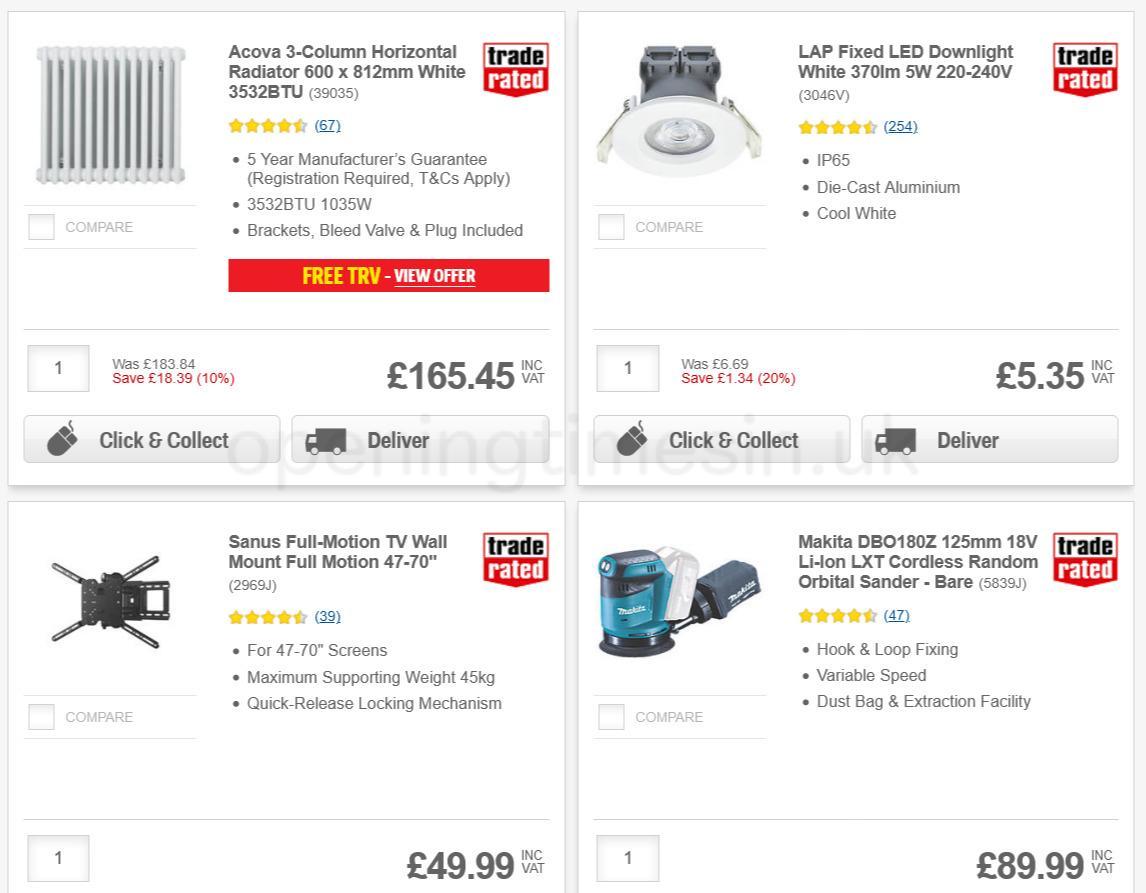Click the star rating stars for LAP downlight
Viewport: 1146px width, 893px height.
pyautogui.click(x=836, y=127)
